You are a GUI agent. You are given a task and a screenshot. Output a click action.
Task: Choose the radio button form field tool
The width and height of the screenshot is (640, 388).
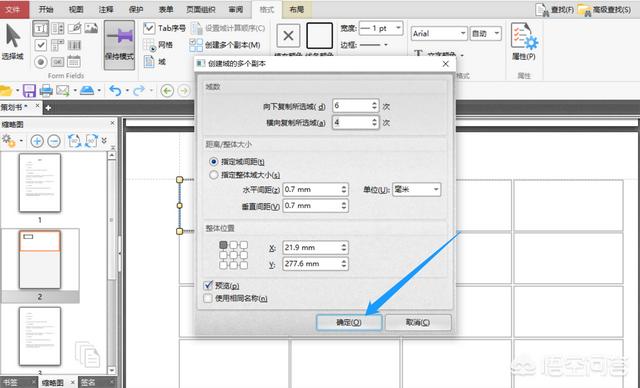pos(40,62)
